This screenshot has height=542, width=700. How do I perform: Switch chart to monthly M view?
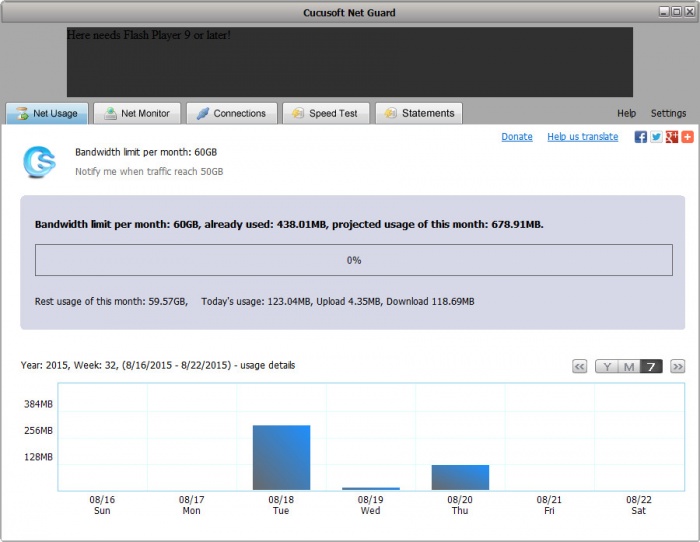point(629,367)
